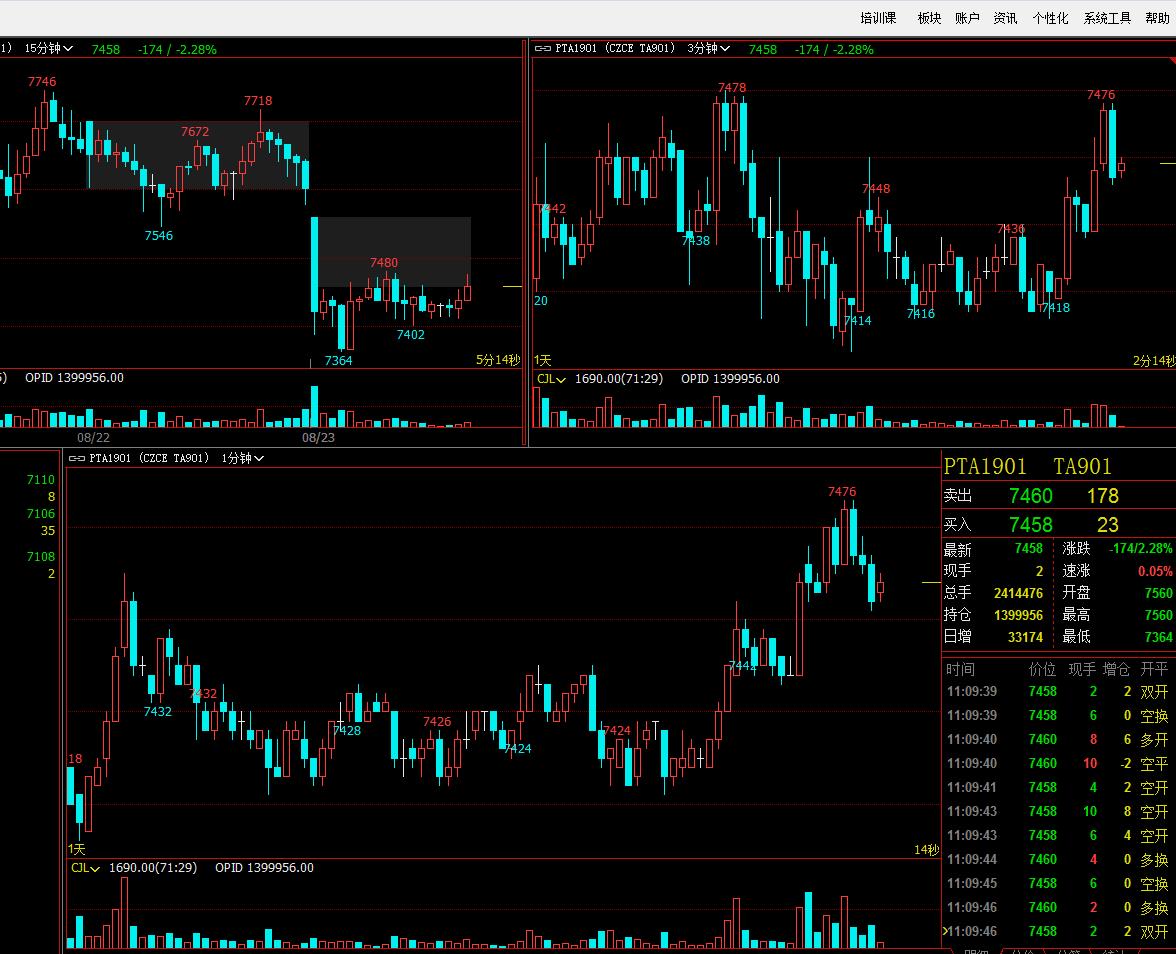
Task: Open the 培训课 menu
Action: pos(878,18)
